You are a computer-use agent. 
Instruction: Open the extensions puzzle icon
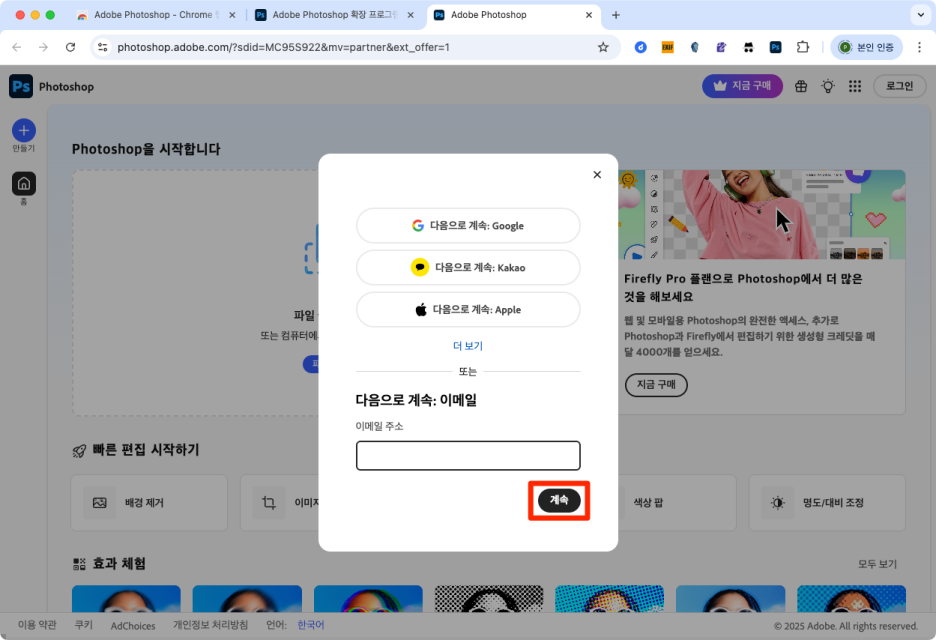point(803,47)
